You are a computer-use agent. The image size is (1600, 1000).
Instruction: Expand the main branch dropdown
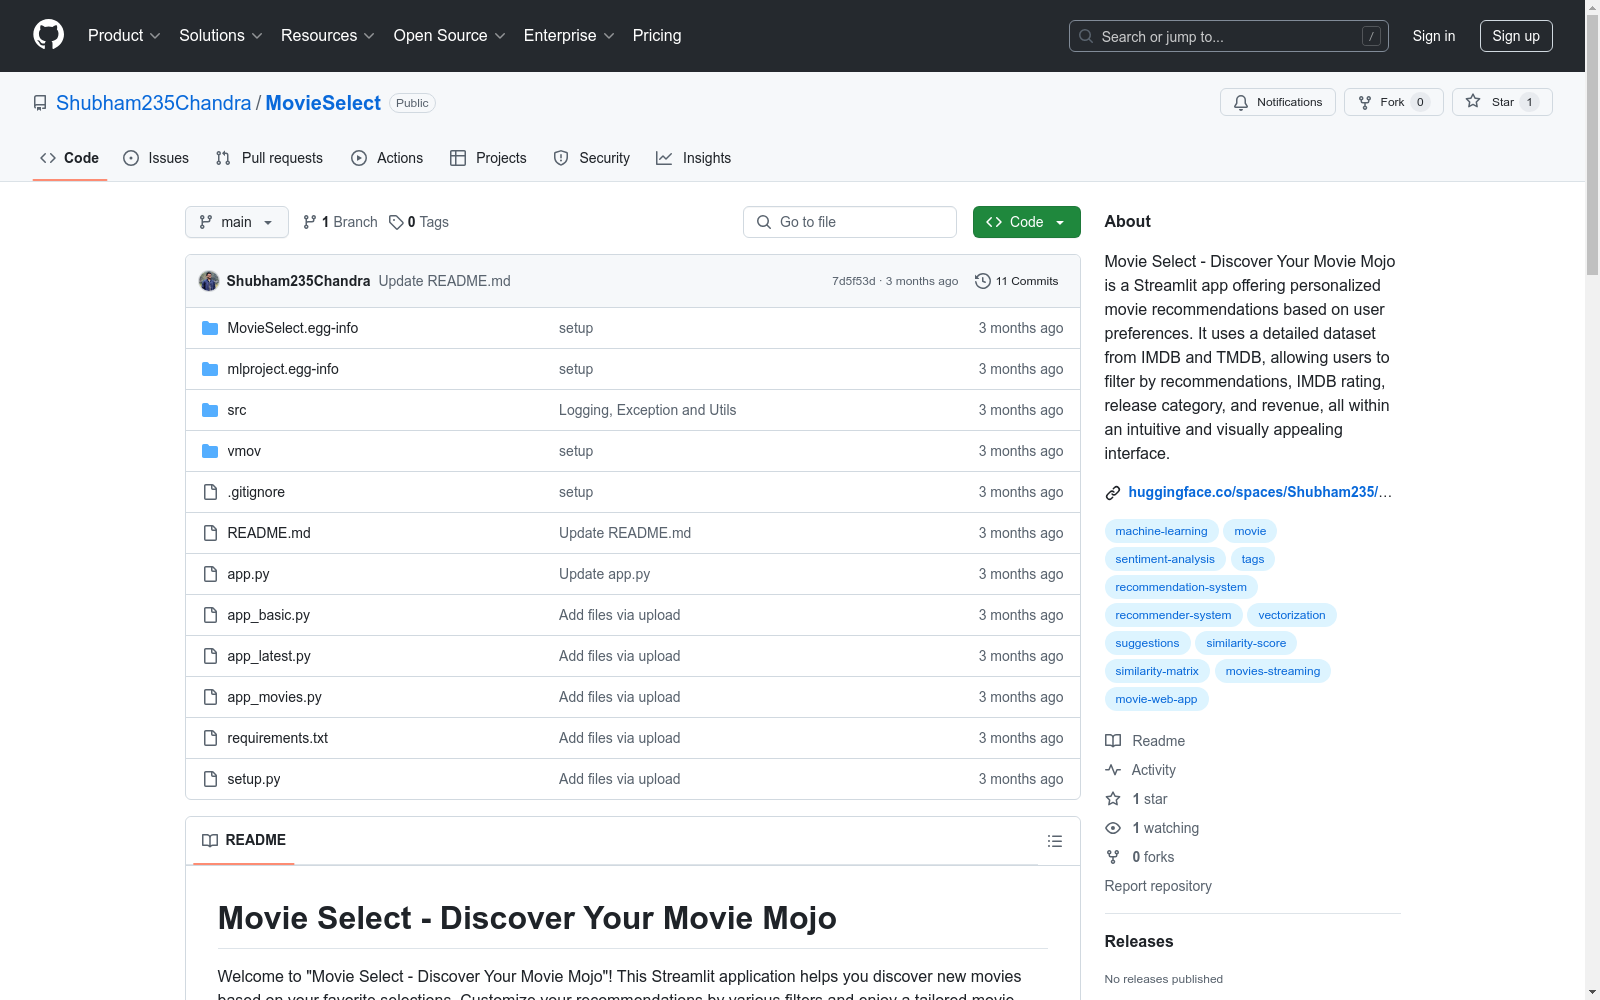pos(236,222)
